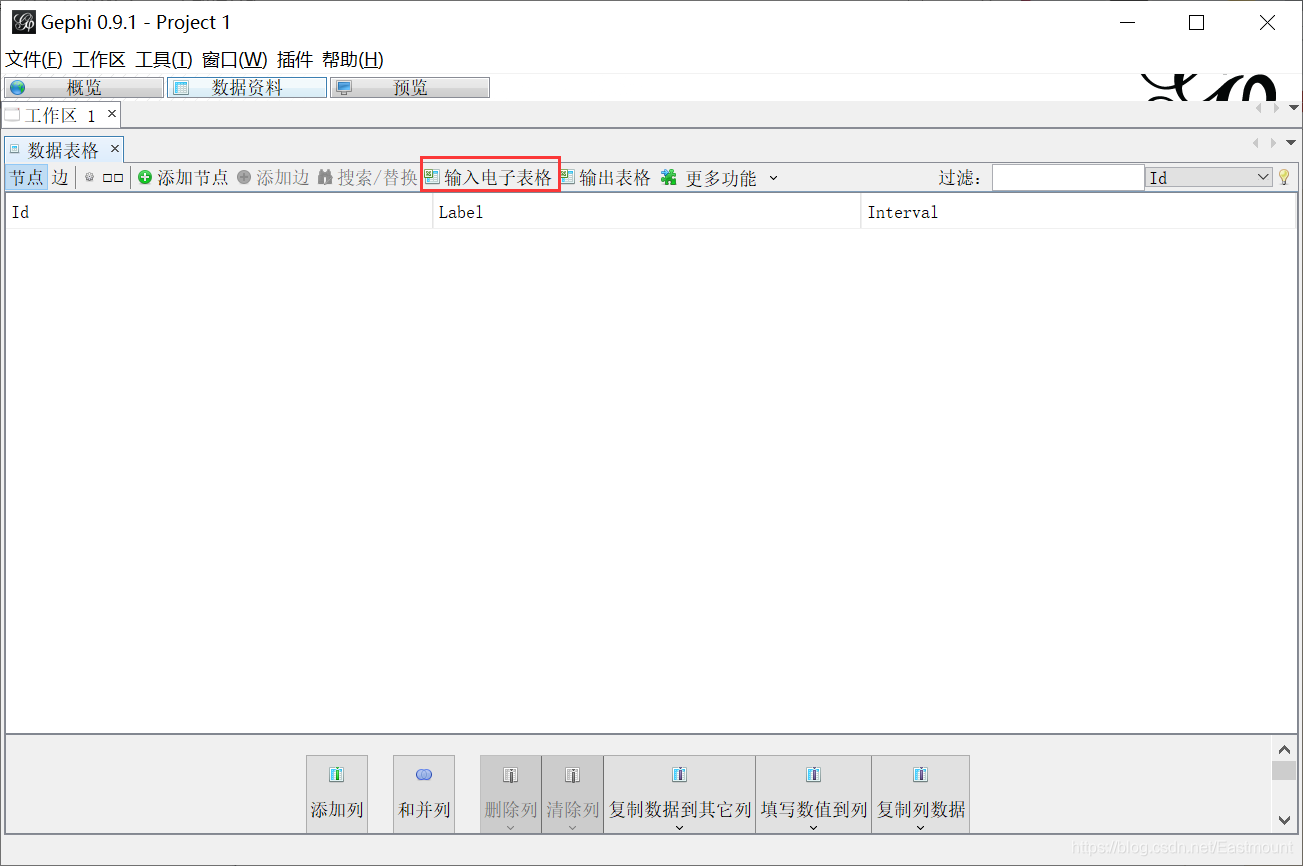
Task: Close the 工作区 1 workspace tab
Action: tap(112, 115)
